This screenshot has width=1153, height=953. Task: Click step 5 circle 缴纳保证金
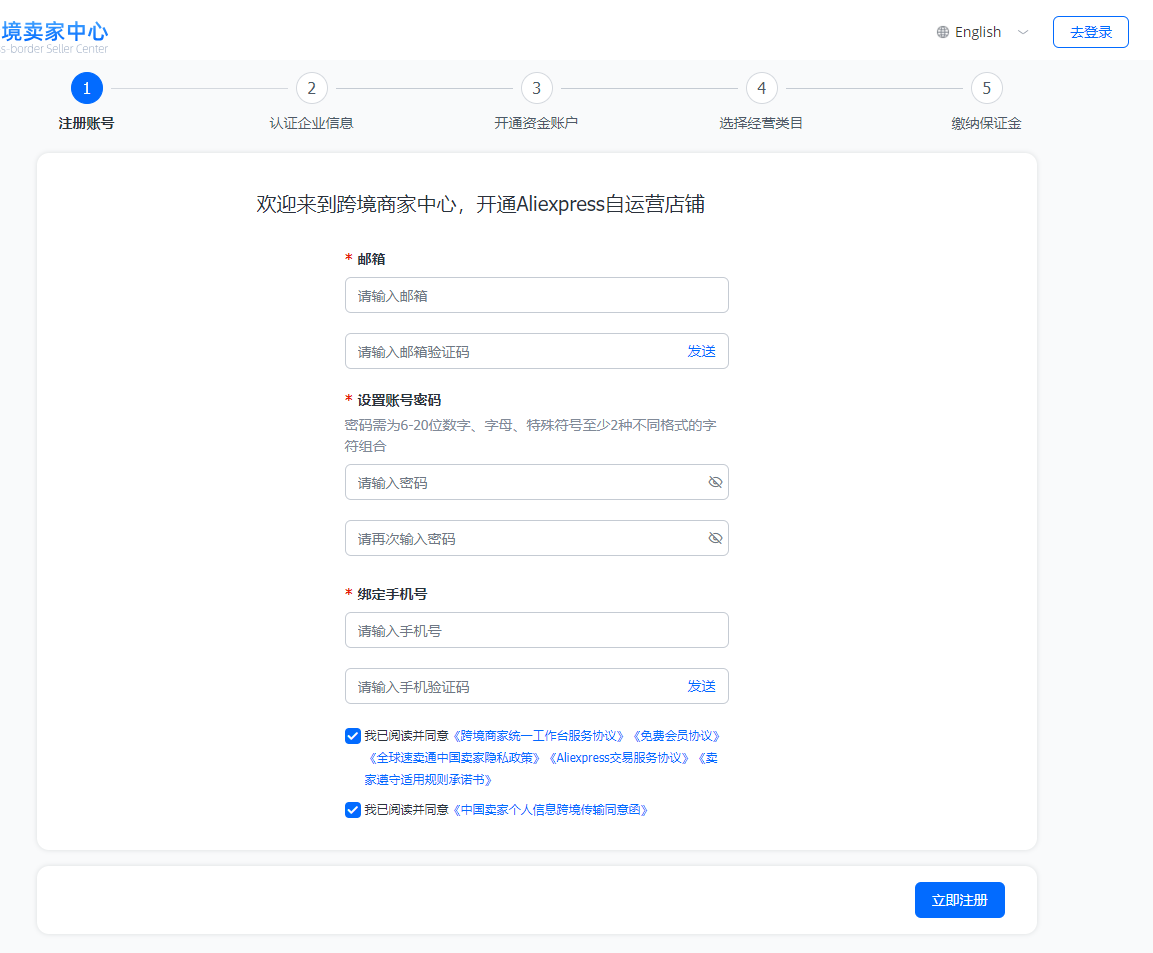[x=986, y=88]
